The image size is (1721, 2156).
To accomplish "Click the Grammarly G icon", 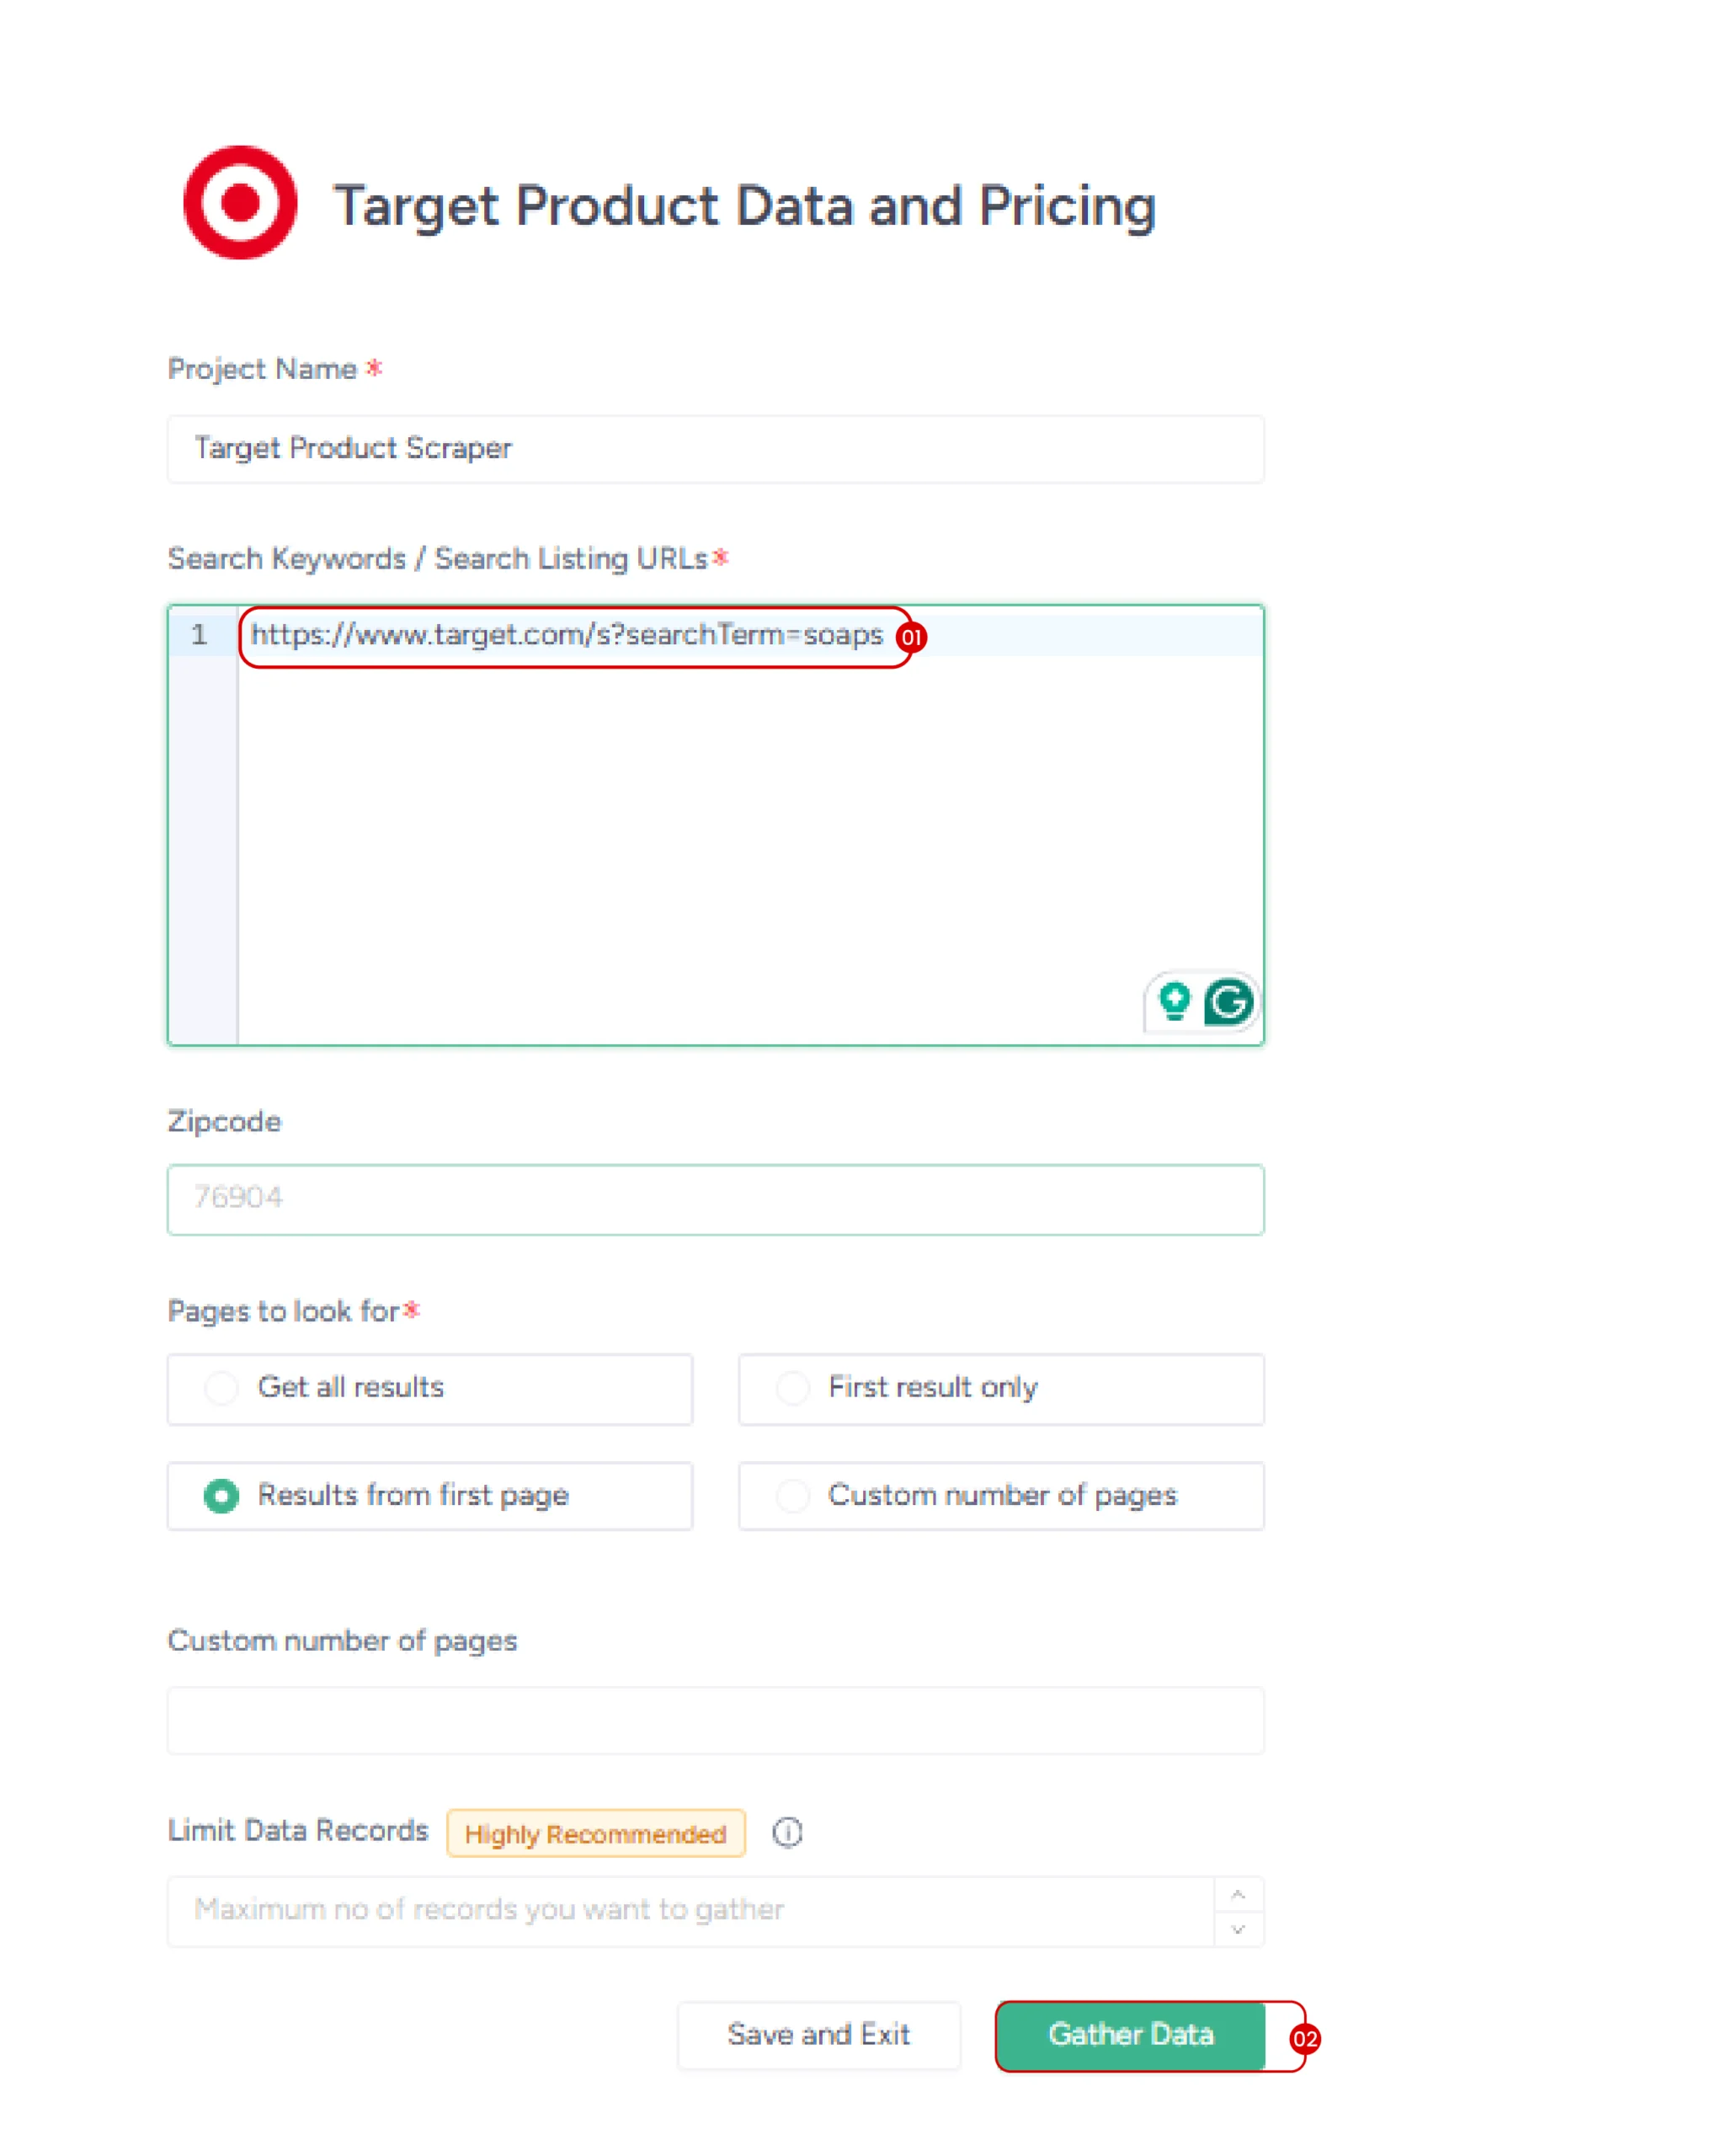I will coord(1228,1002).
